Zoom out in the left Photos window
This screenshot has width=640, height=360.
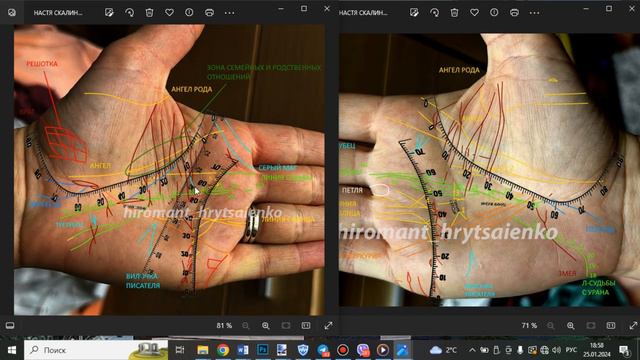(245, 325)
